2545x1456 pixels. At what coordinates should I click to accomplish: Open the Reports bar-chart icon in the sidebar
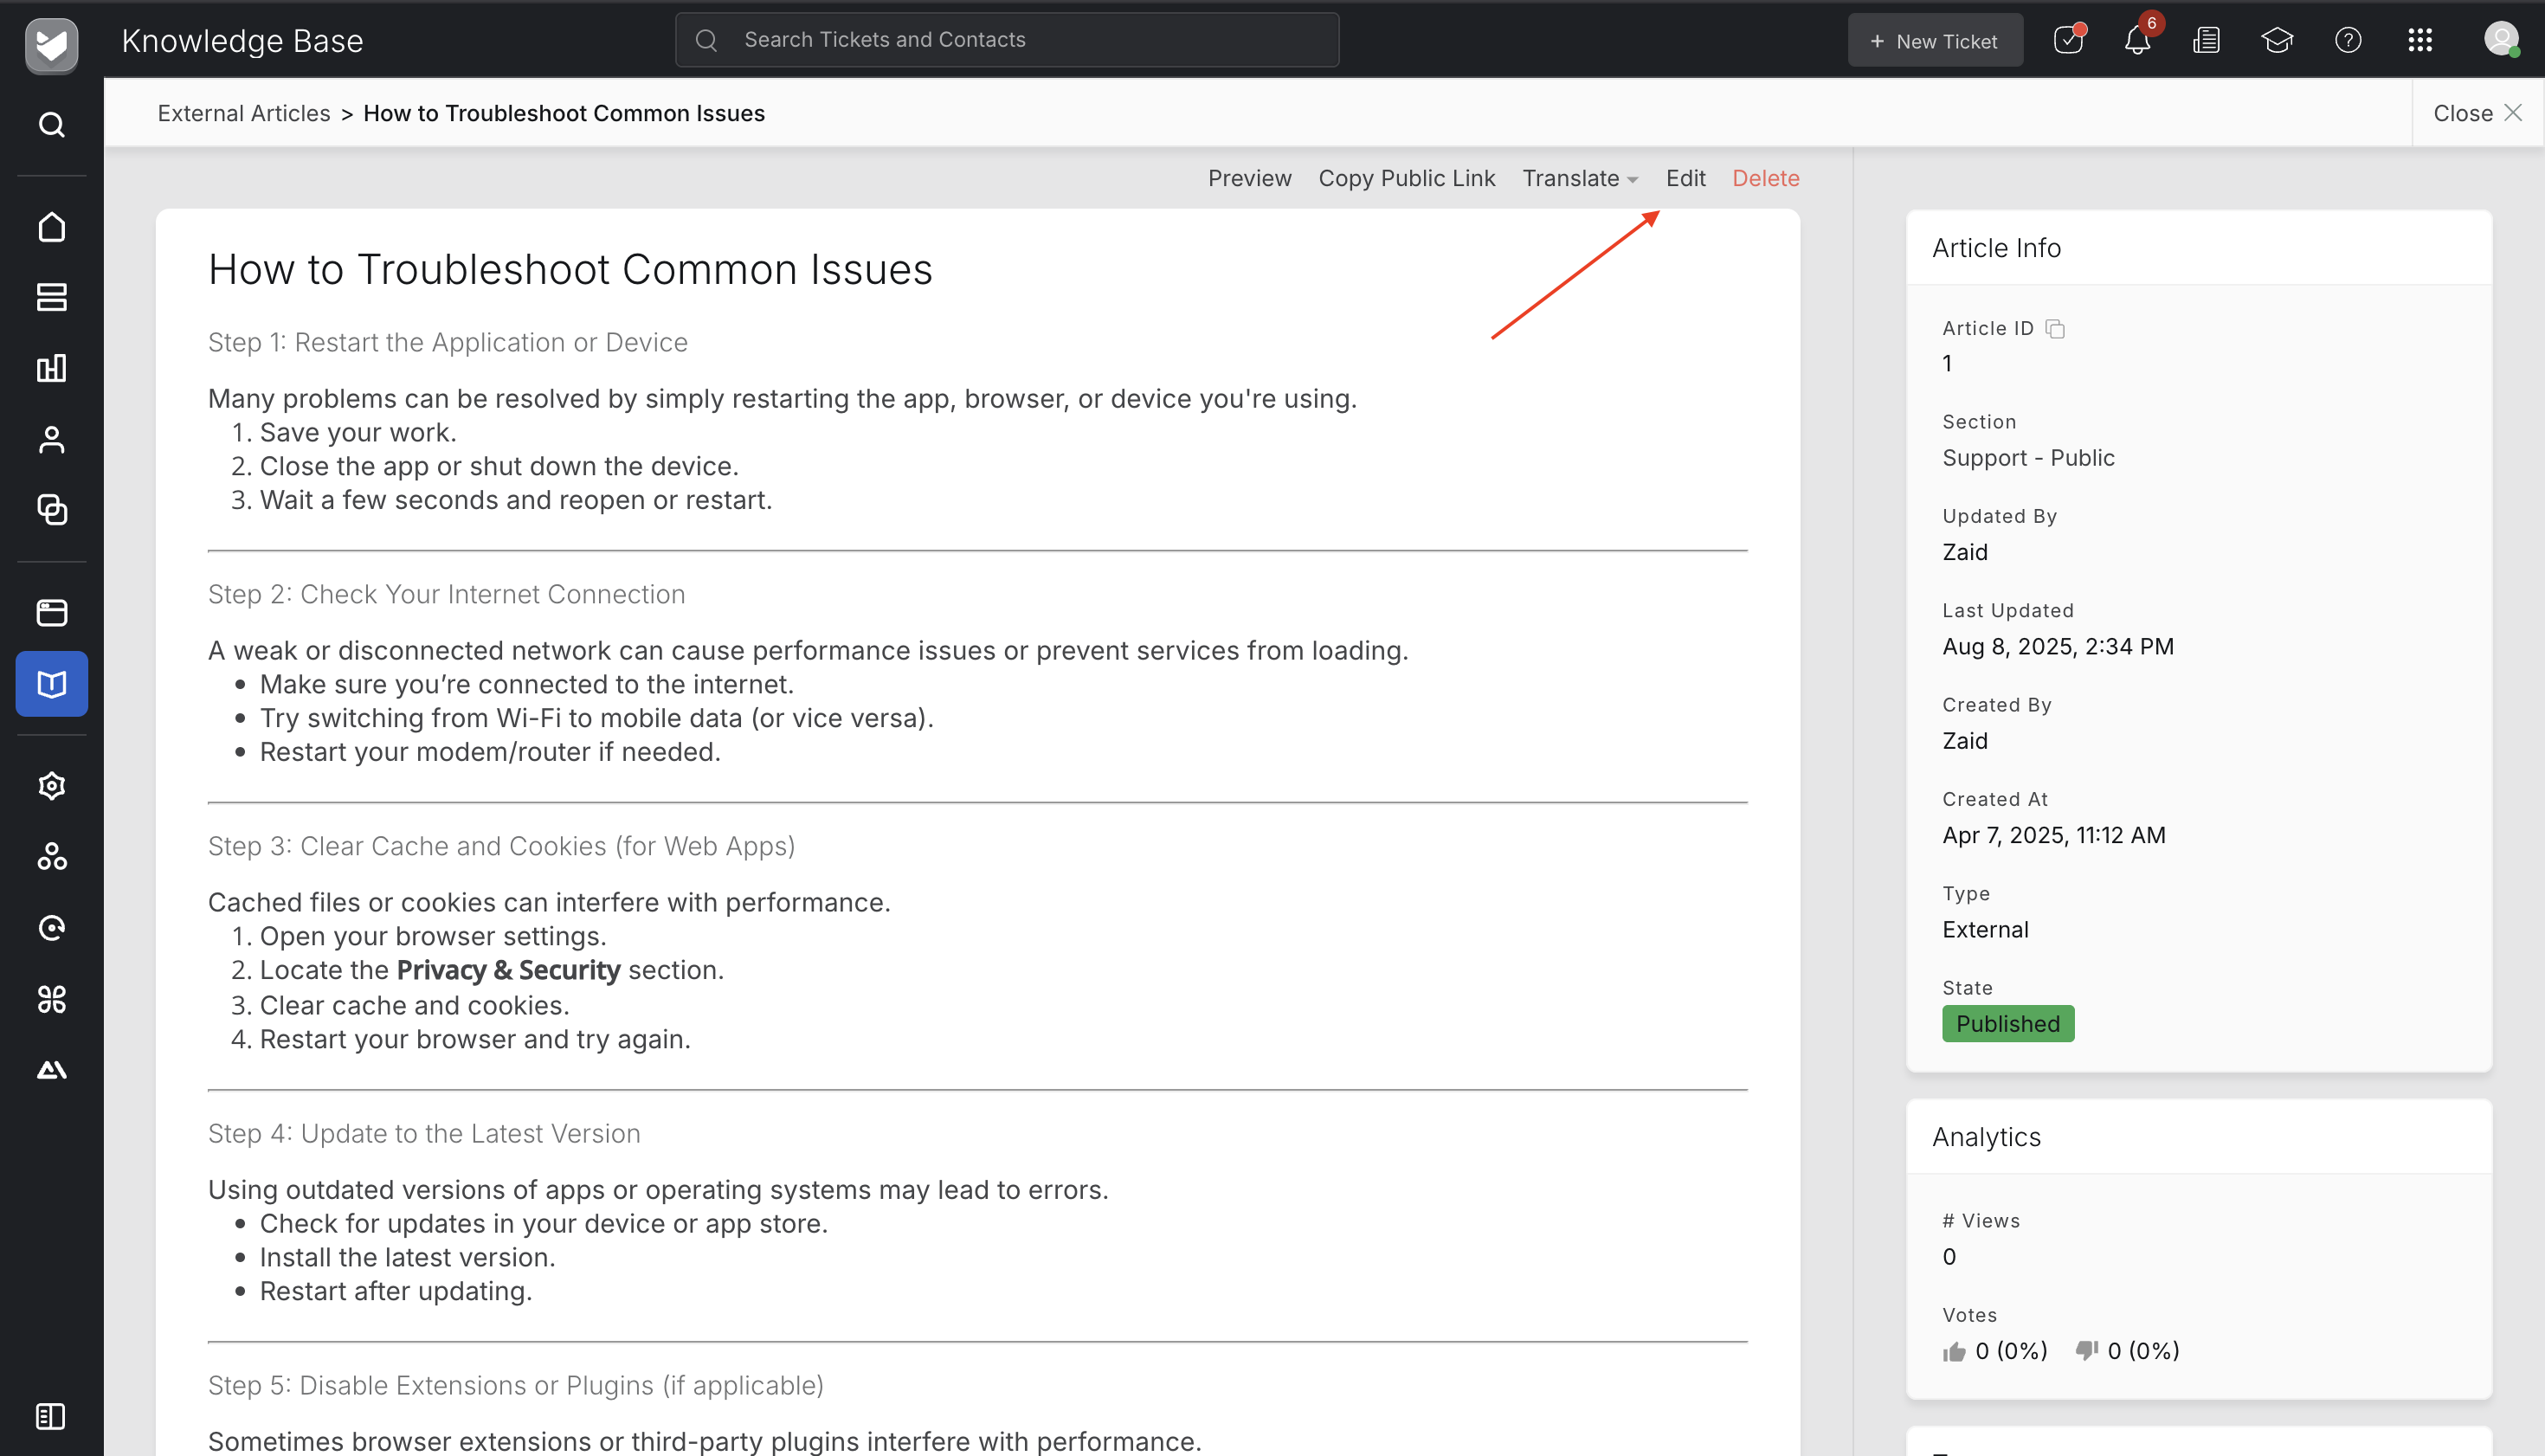coord(51,368)
